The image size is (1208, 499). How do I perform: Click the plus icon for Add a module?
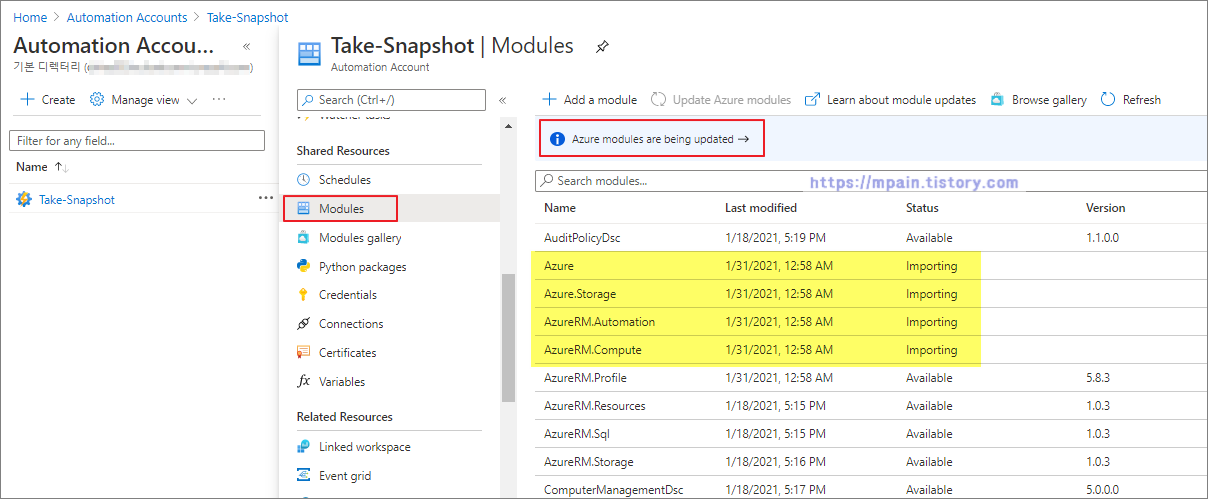point(549,99)
